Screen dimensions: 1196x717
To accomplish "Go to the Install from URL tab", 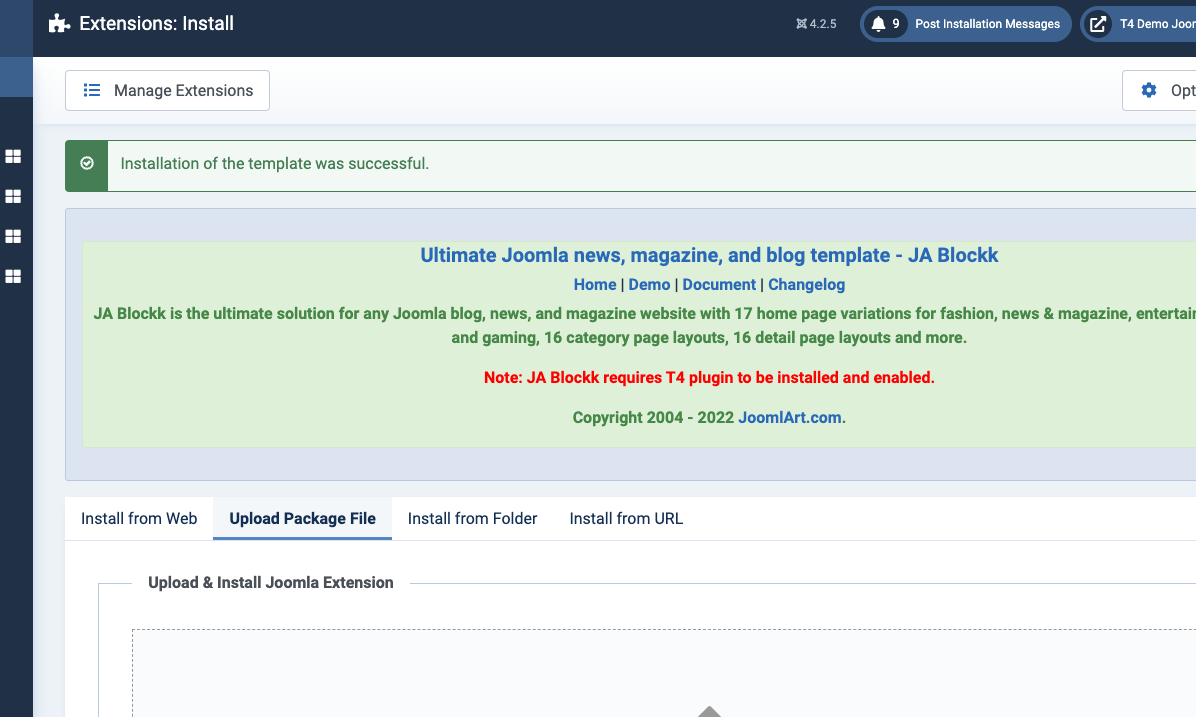I will [x=626, y=518].
